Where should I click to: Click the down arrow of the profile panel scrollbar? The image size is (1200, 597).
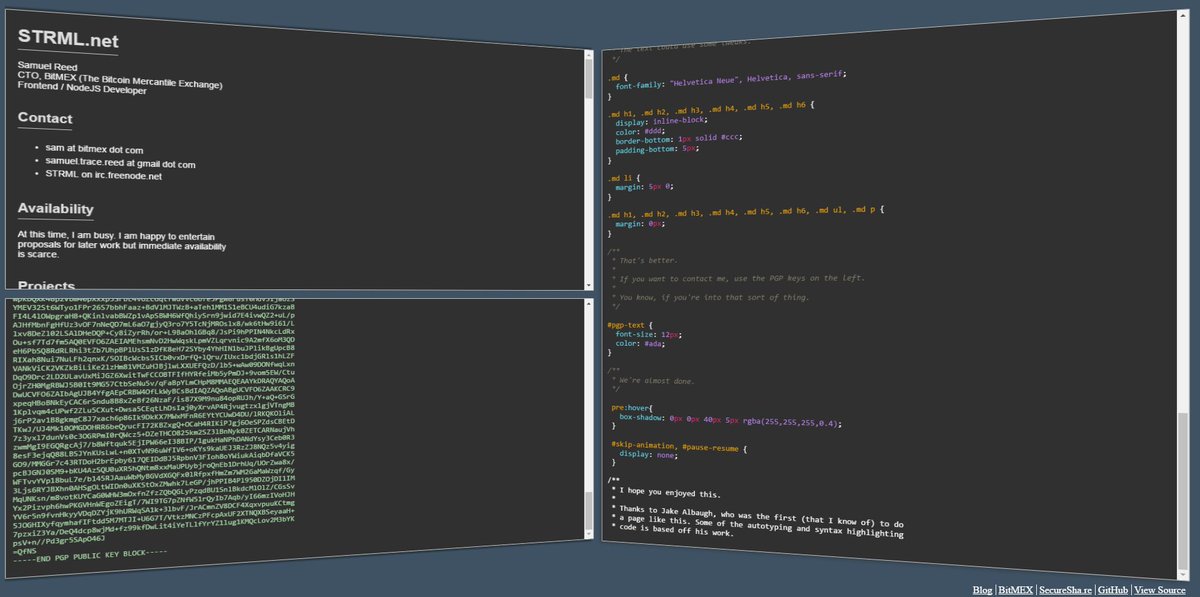point(589,285)
